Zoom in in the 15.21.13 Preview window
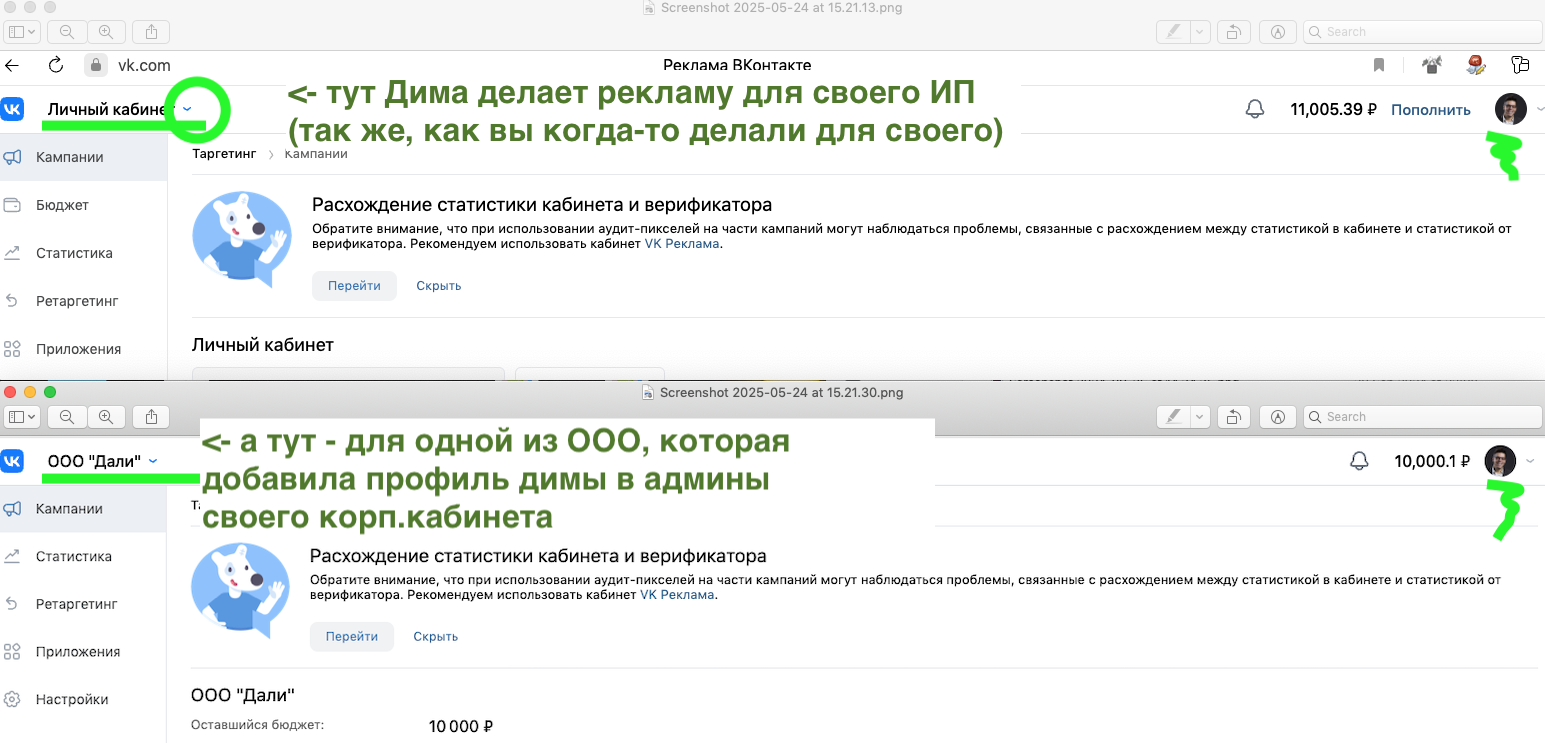 click(106, 32)
